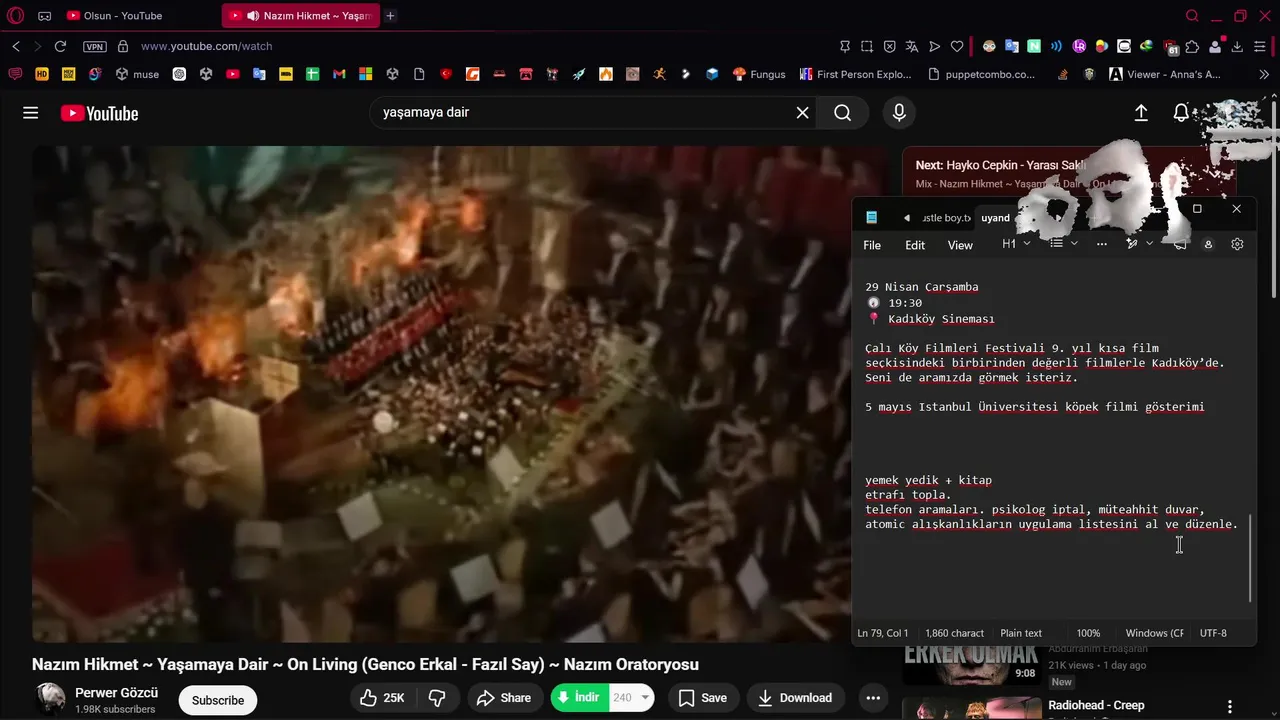
Task: Open First Person Explo... bookmark
Action: pyautogui.click(x=856, y=74)
